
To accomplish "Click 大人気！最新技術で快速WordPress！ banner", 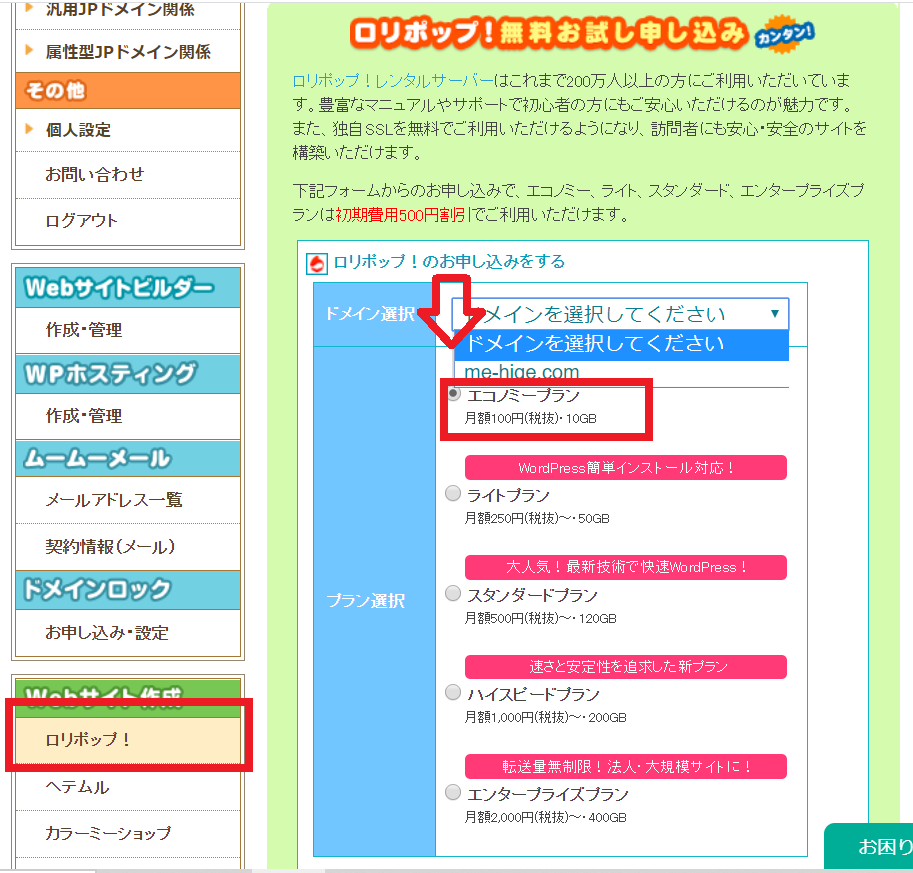I will tap(626, 567).
